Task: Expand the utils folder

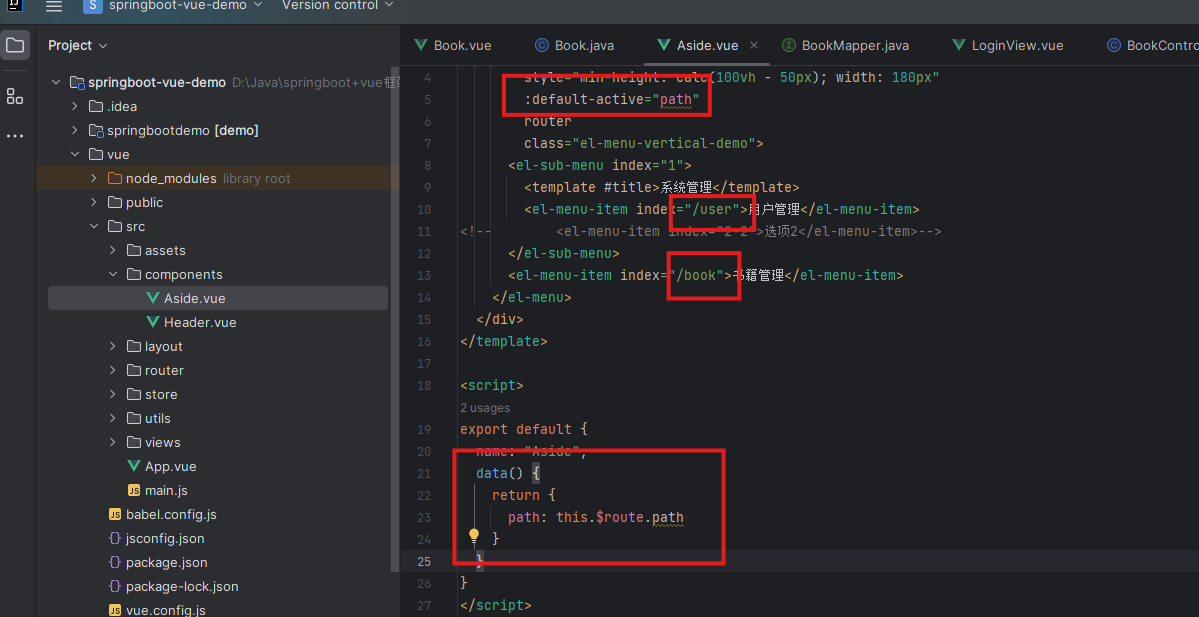Action: (x=112, y=418)
